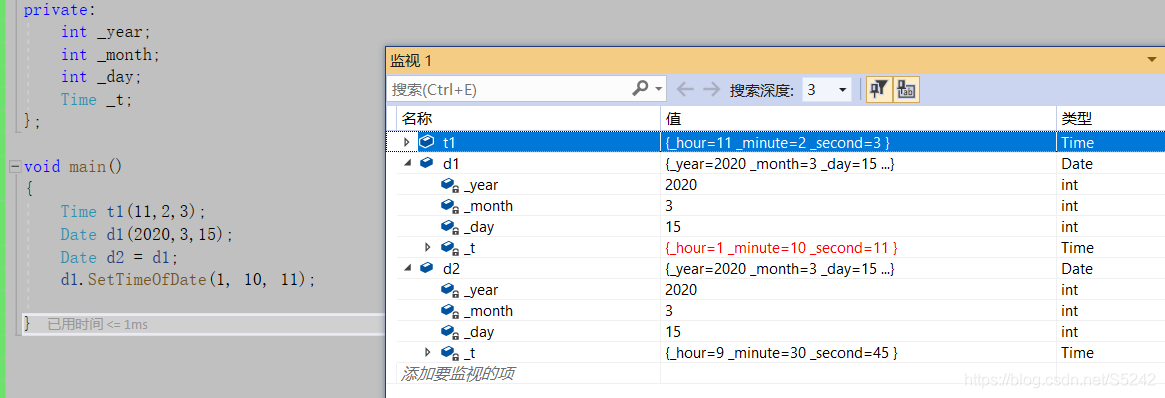The image size is (1165, 398).
Task: Click the 2020 value of d1 _year
Action: pyautogui.click(x=681, y=185)
